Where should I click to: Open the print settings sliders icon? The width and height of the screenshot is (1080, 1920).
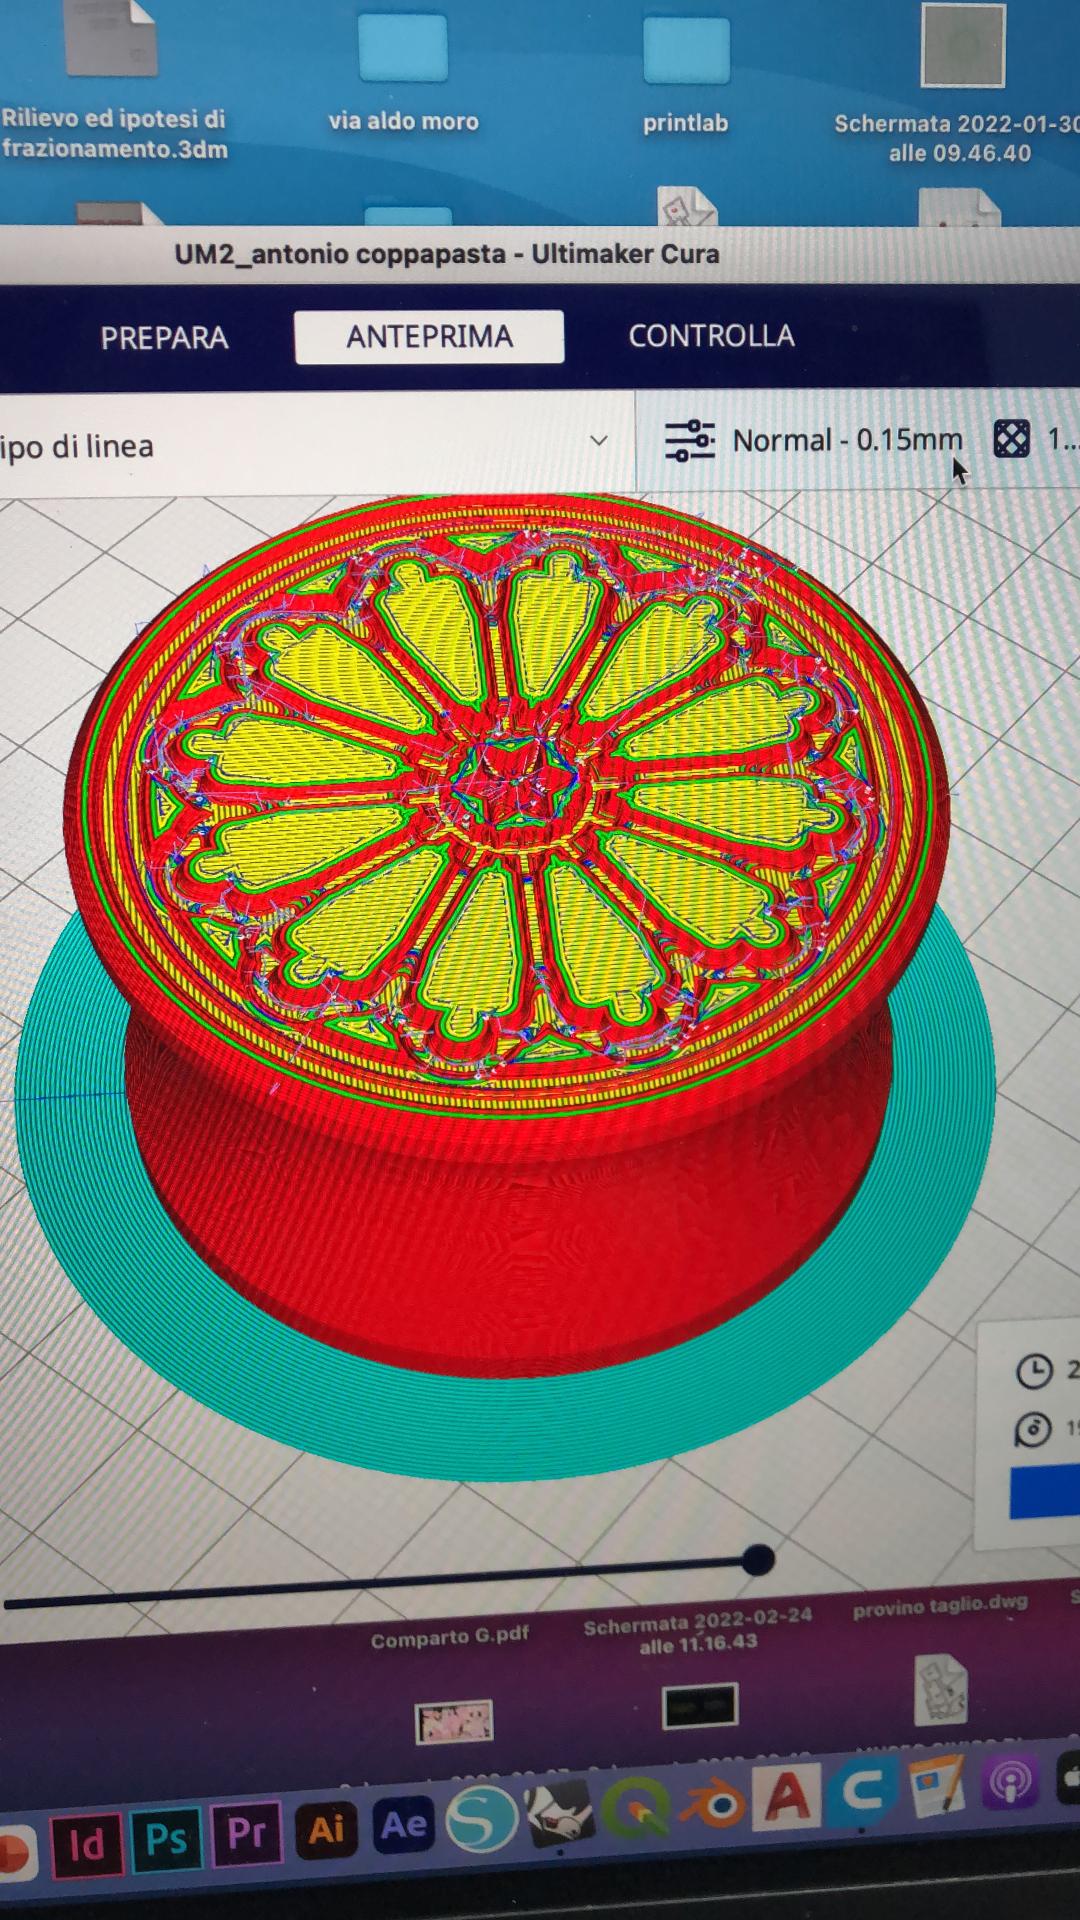[689, 441]
